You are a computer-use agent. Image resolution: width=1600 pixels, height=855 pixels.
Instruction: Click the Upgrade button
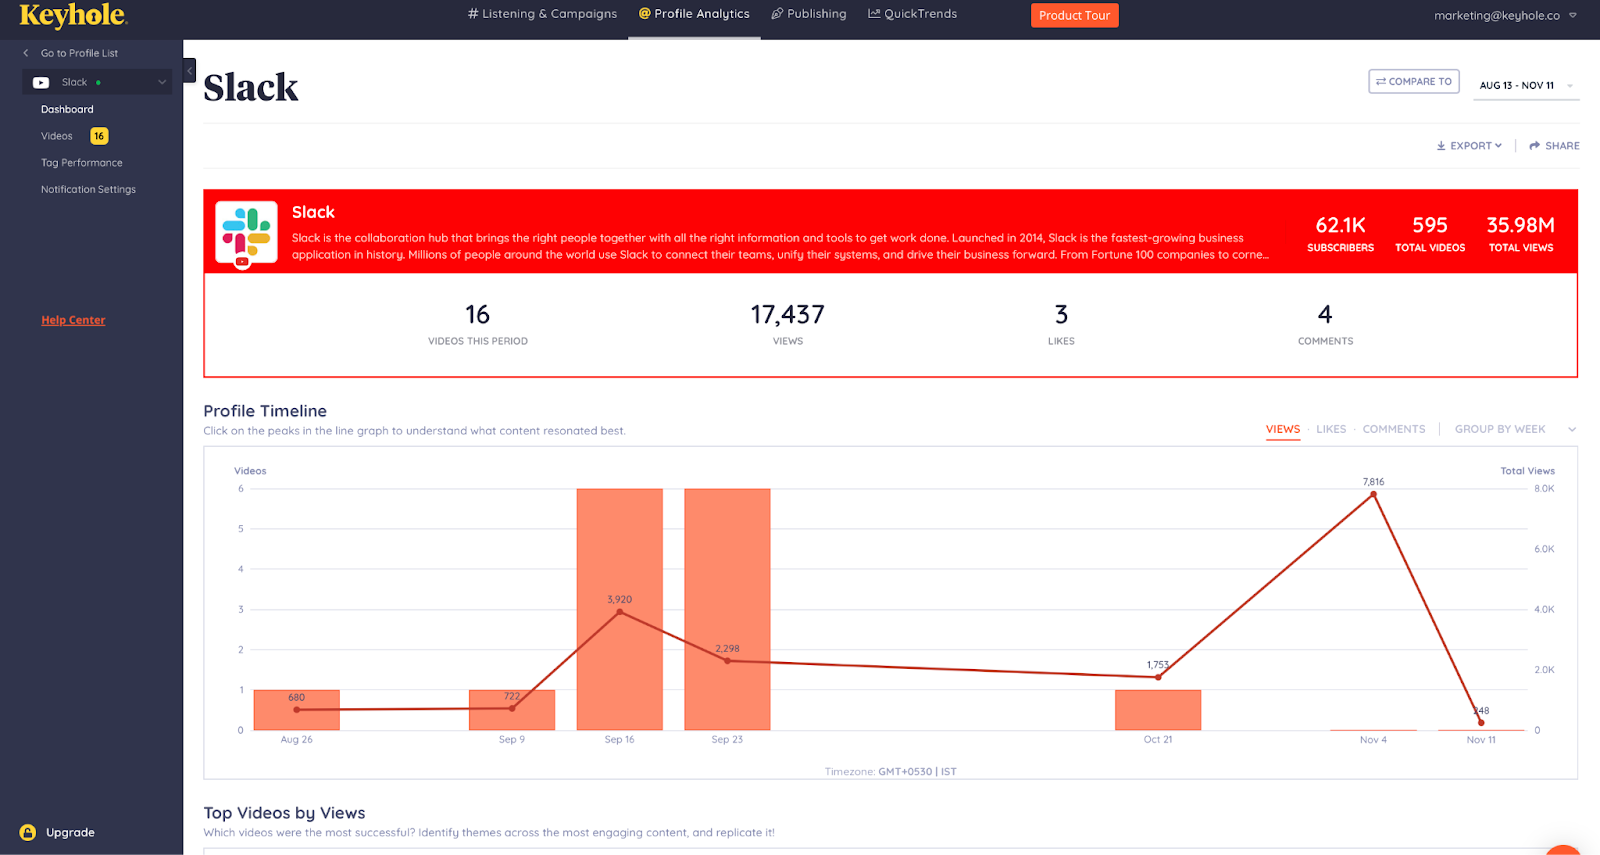(x=70, y=832)
